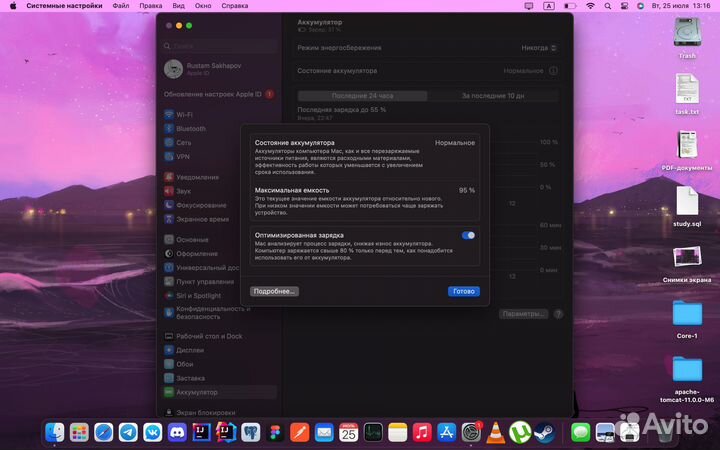
Task: Switch to За последние 10 дн tab
Action: pyautogui.click(x=493, y=96)
